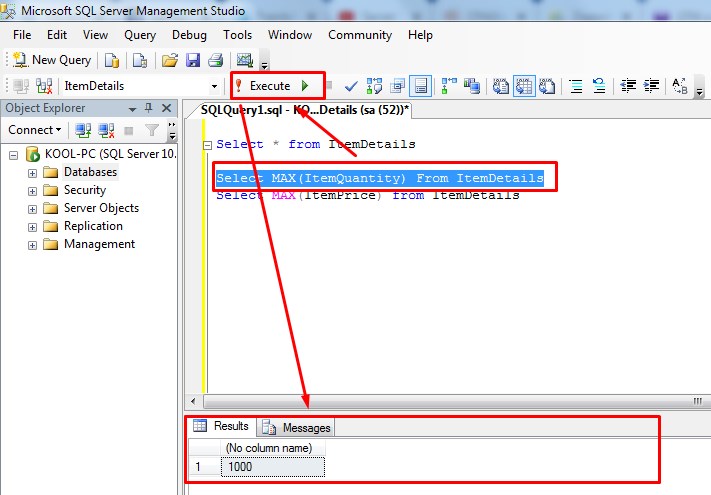The height and width of the screenshot is (495, 711).
Task: Open Object Explorer window position dropdown
Action: pyautogui.click(x=132, y=109)
